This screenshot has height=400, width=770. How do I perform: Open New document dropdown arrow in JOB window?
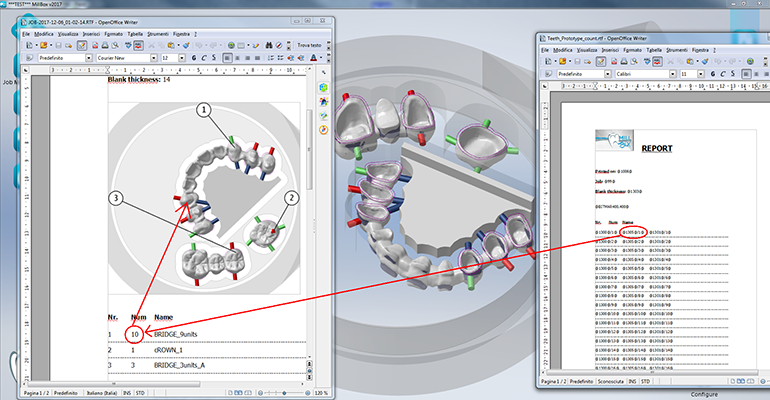point(36,45)
